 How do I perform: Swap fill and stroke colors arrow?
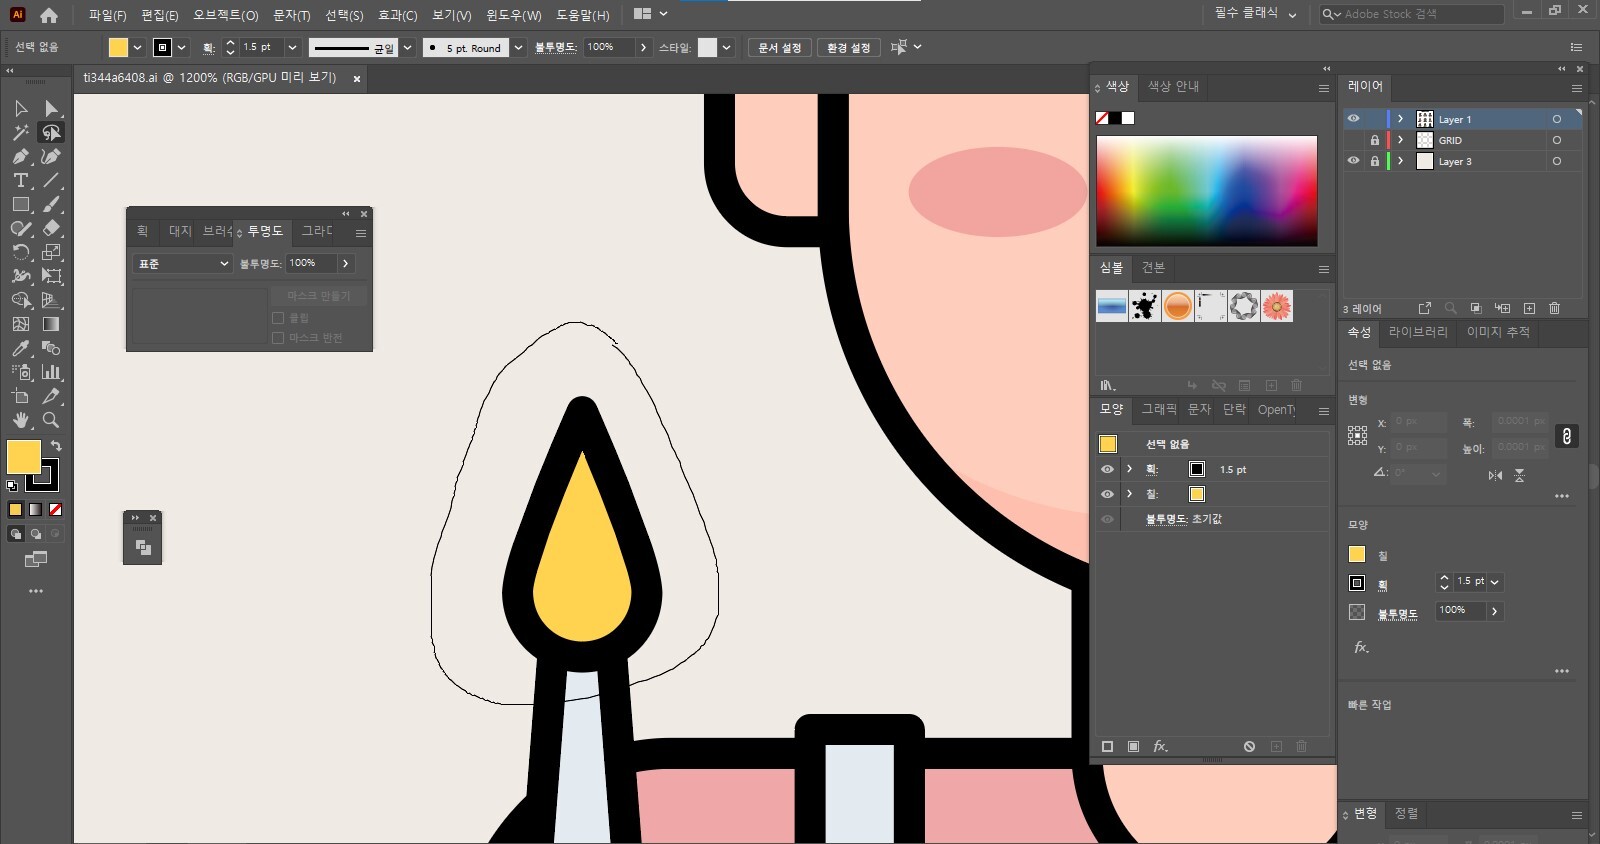pyautogui.click(x=56, y=446)
